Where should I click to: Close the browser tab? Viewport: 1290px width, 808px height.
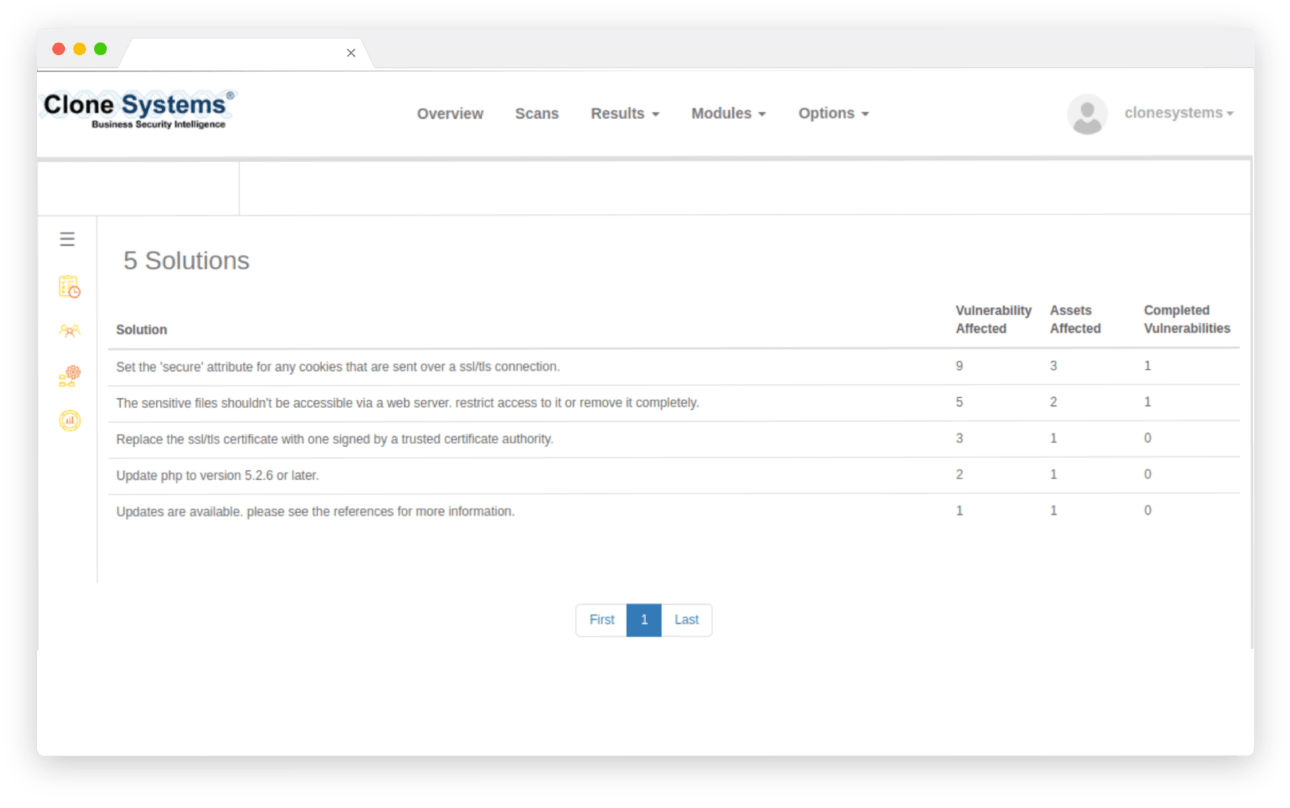coord(351,53)
